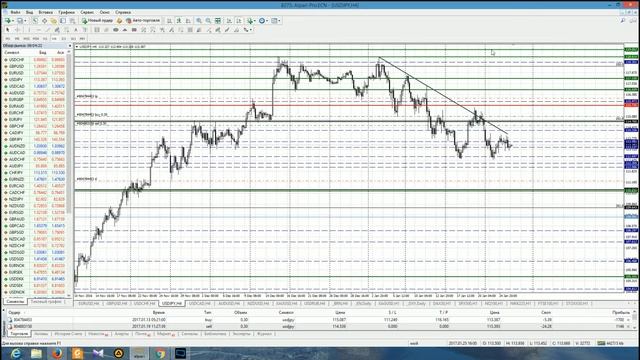Screen dimensions: 640x360
Task: Select the triangle shape tool
Action: coord(125,30)
